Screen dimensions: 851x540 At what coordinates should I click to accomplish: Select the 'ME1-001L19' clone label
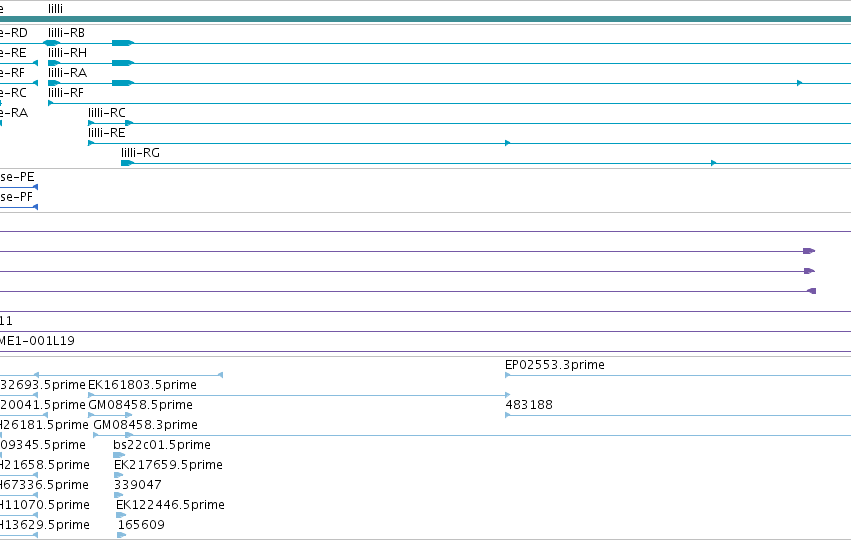[37, 341]
